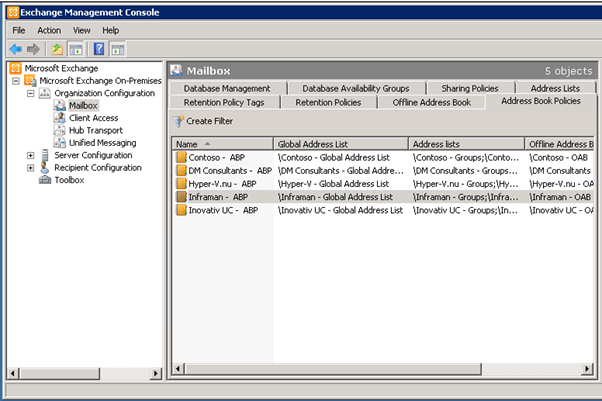This screenshot has width=602, height=401.
Task: Select the Client Access node
Action: [93, 118]
